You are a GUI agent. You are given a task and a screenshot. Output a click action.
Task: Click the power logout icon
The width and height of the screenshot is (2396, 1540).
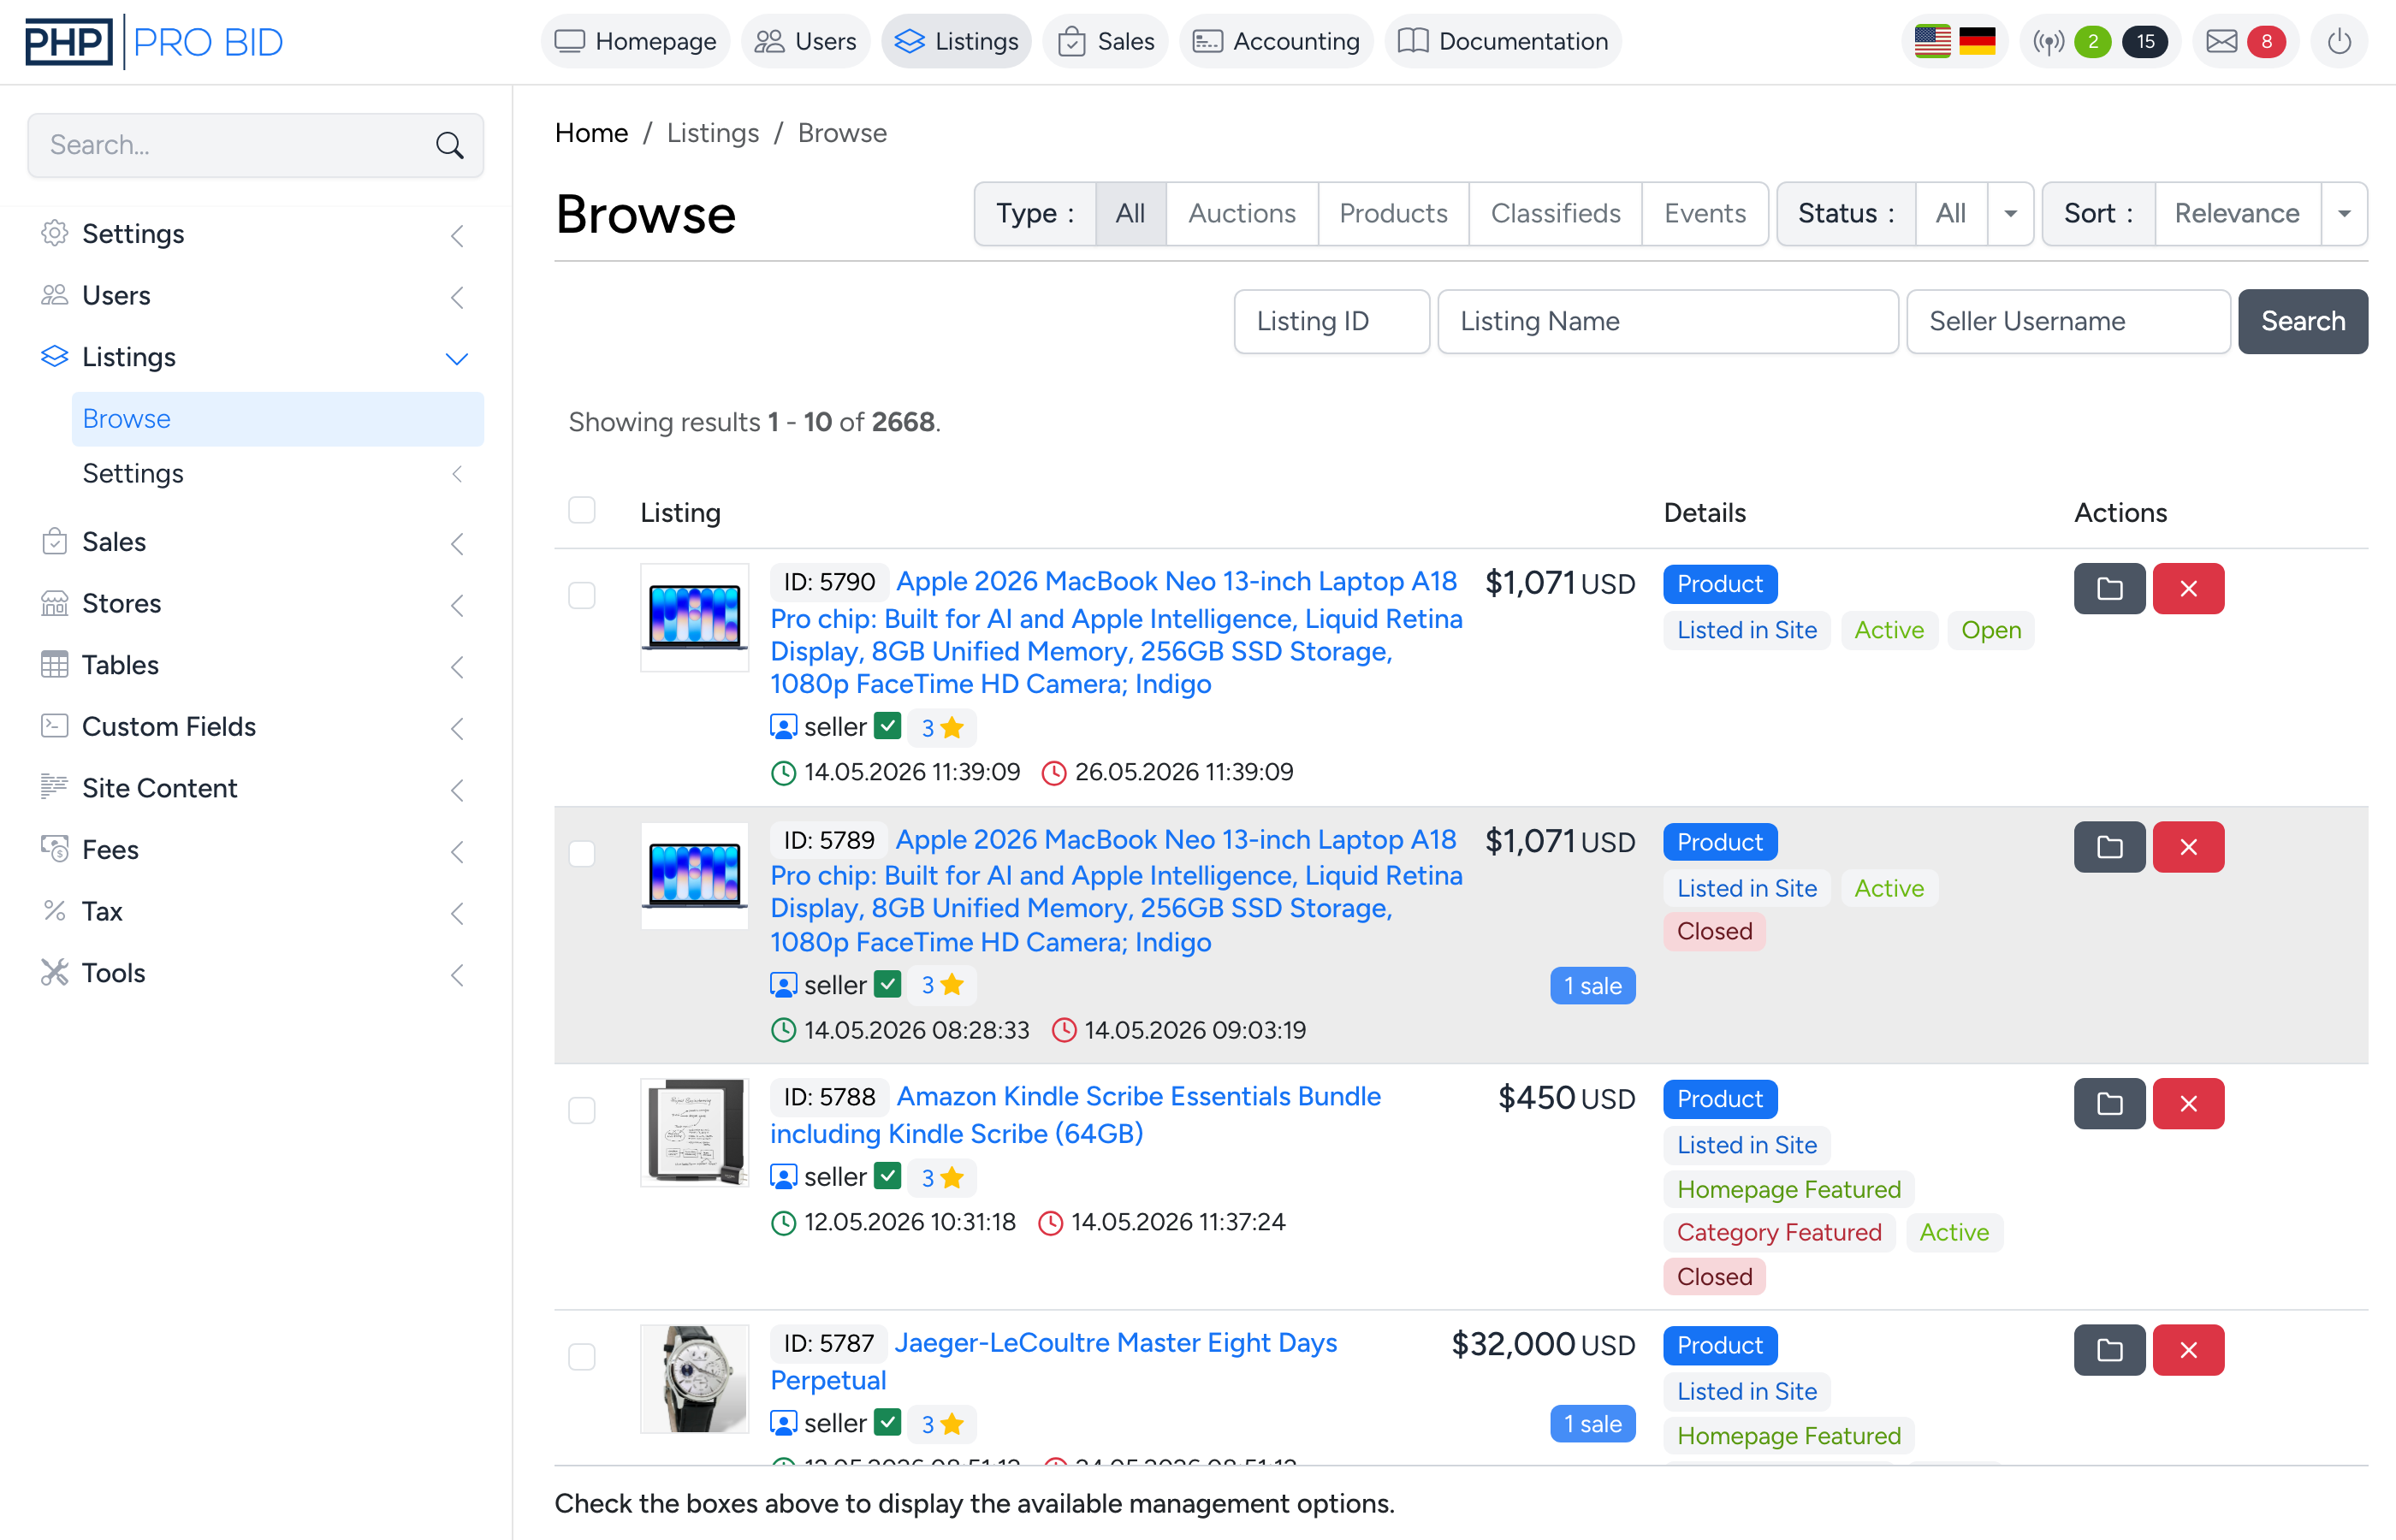[2339, 42]
